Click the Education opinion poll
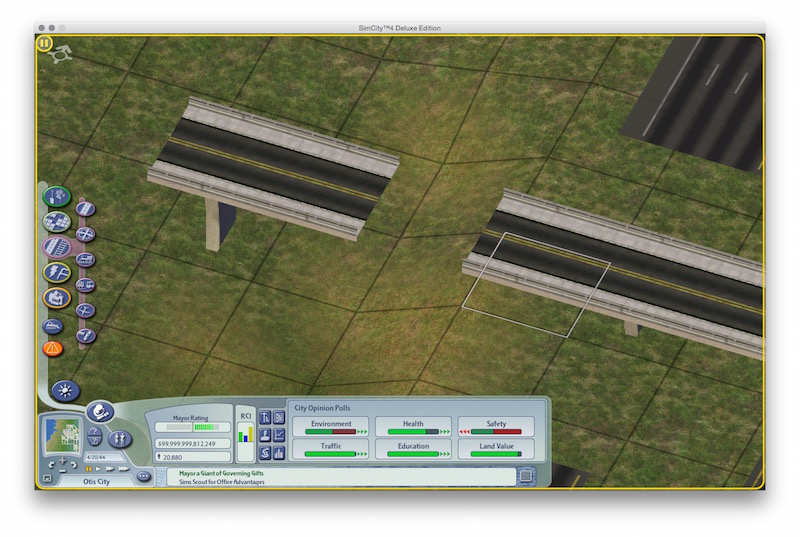Image resolution: width=800 pixels, height=537 pixels. pyautogui.click(x=413, y=449)
